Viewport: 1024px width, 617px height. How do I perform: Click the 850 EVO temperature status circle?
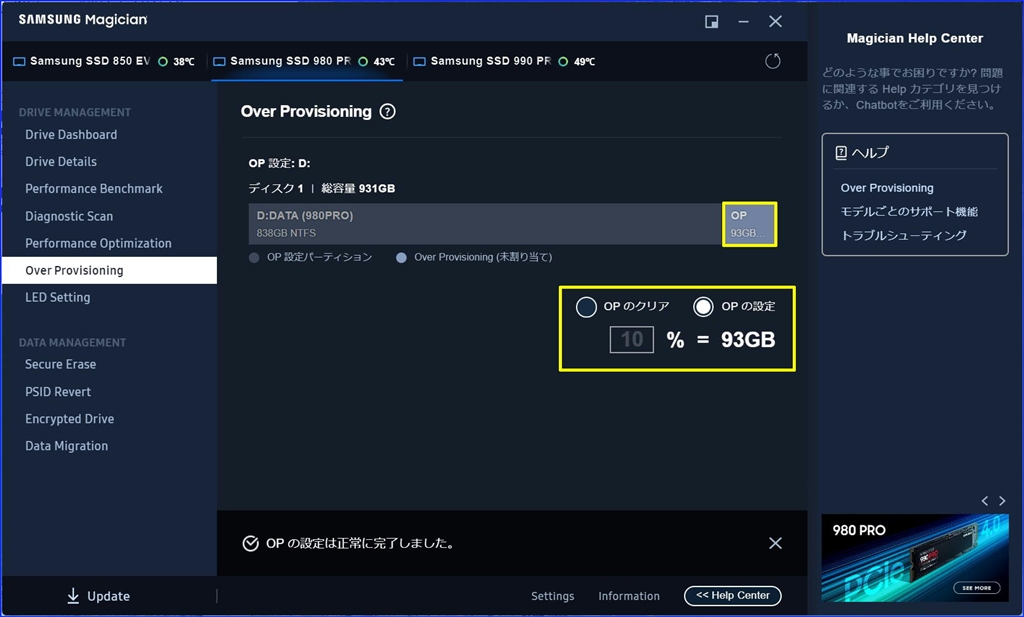coord(163,61)
